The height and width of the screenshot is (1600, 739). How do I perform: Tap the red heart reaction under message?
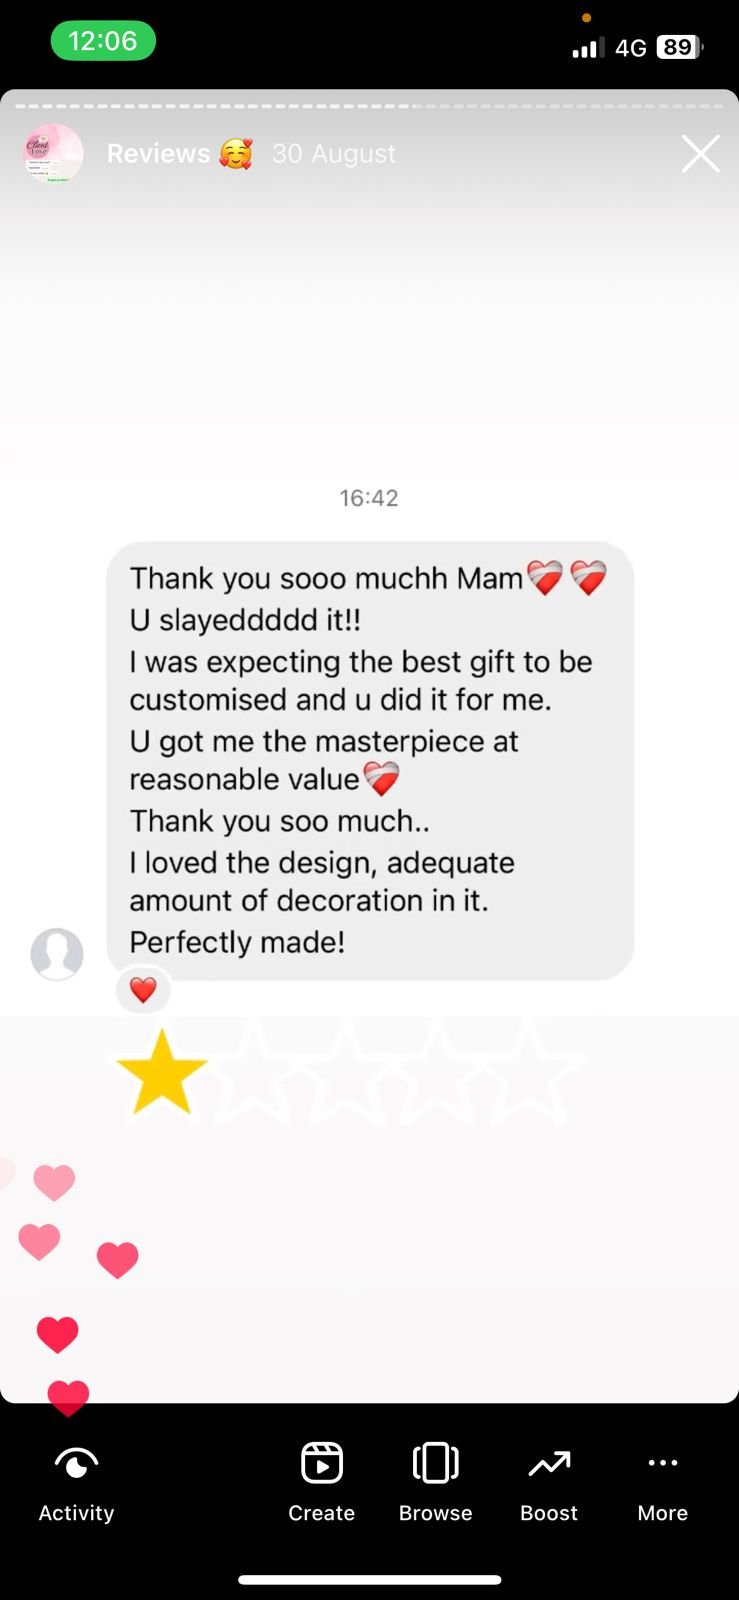pos(143,990)
